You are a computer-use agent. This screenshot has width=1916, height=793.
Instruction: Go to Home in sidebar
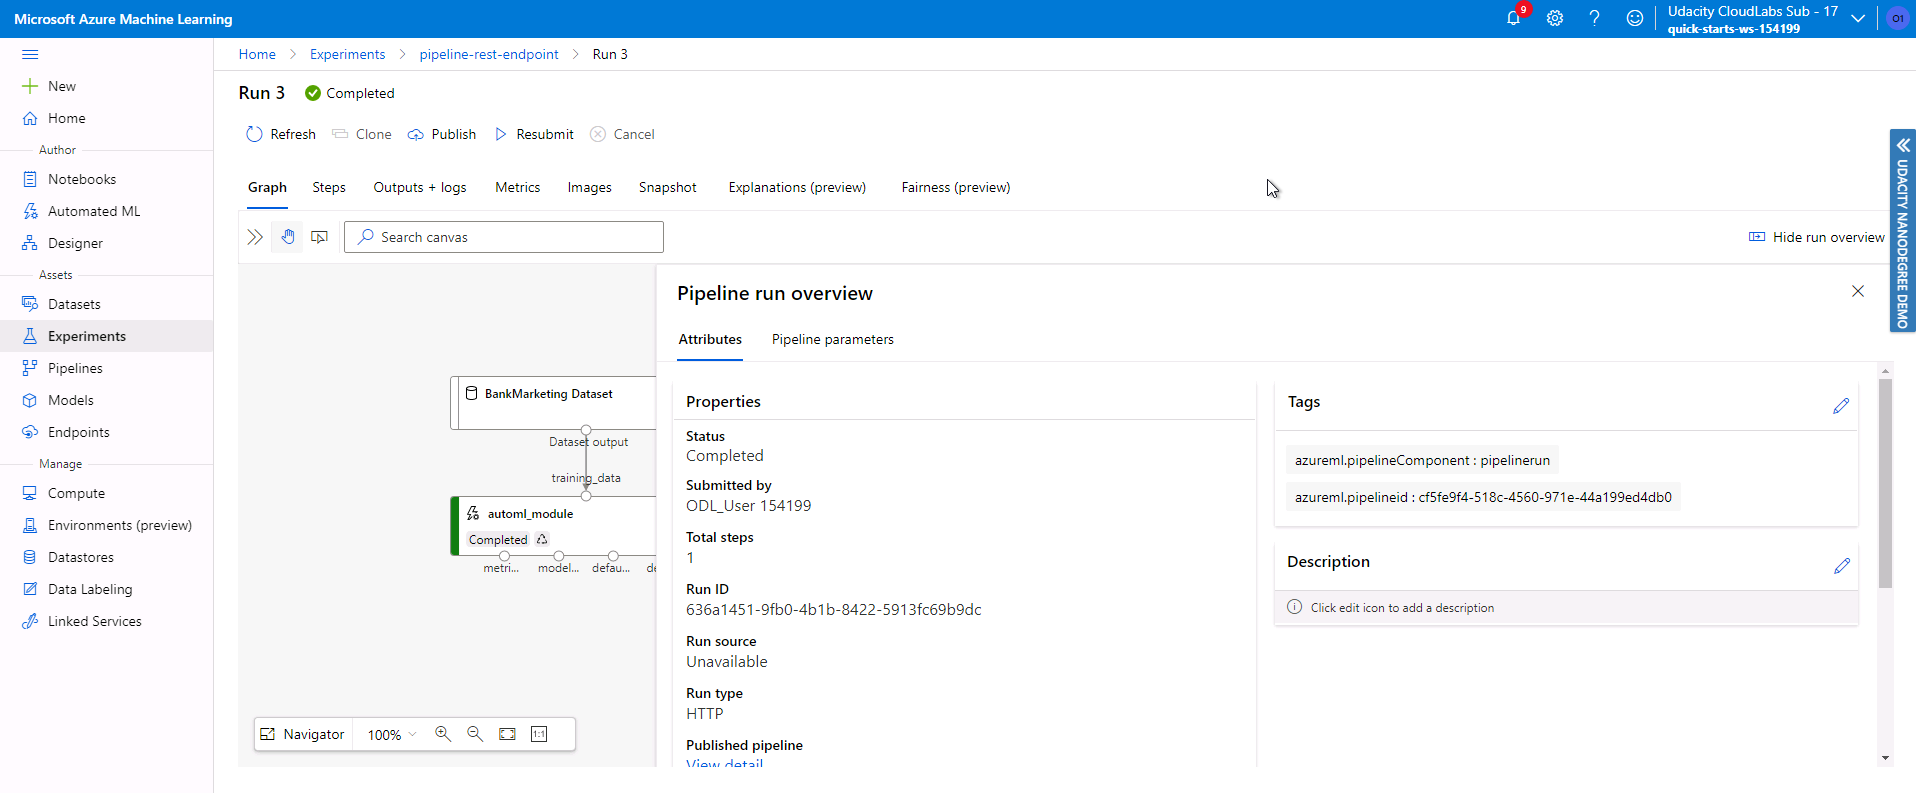pyautogui.click(x=106, y=118)
